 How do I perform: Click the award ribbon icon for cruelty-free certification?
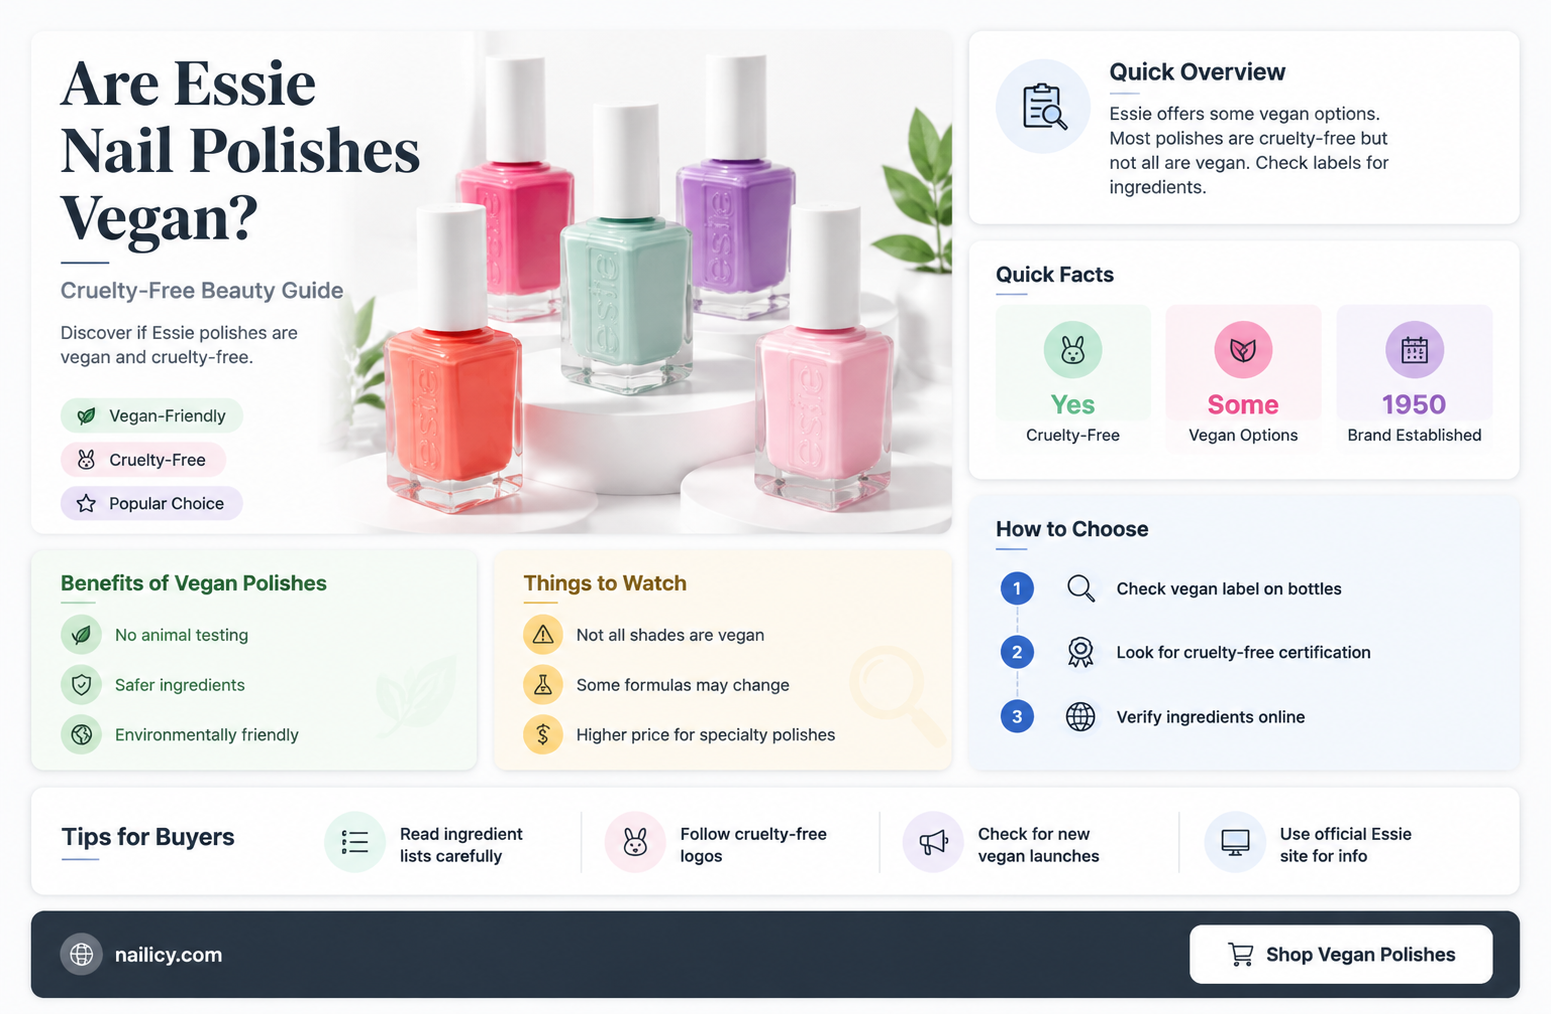[x=1080, y=652]
